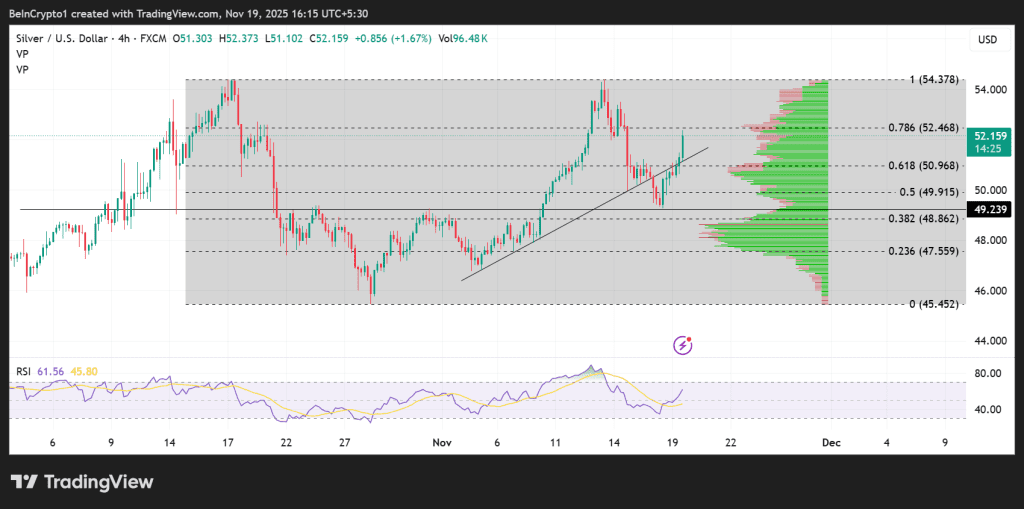Click the RSI indicator legend label
Viewport: 1024px width, 509px height.
click(x=24, y=371)
